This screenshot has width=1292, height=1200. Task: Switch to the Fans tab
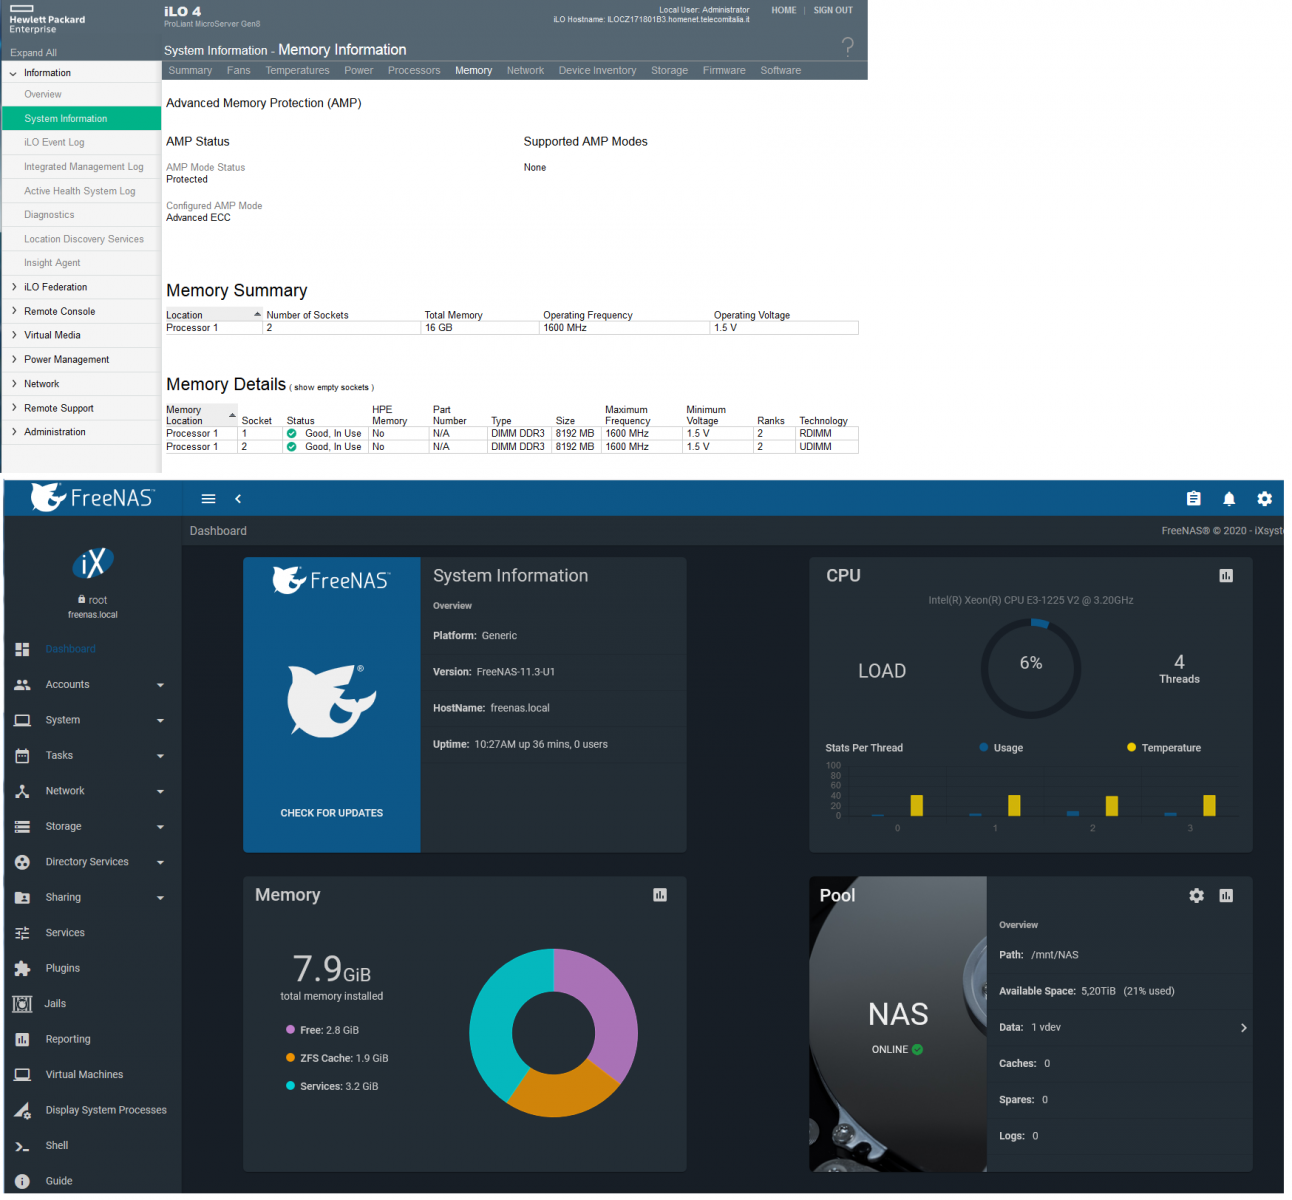[238, 70]
